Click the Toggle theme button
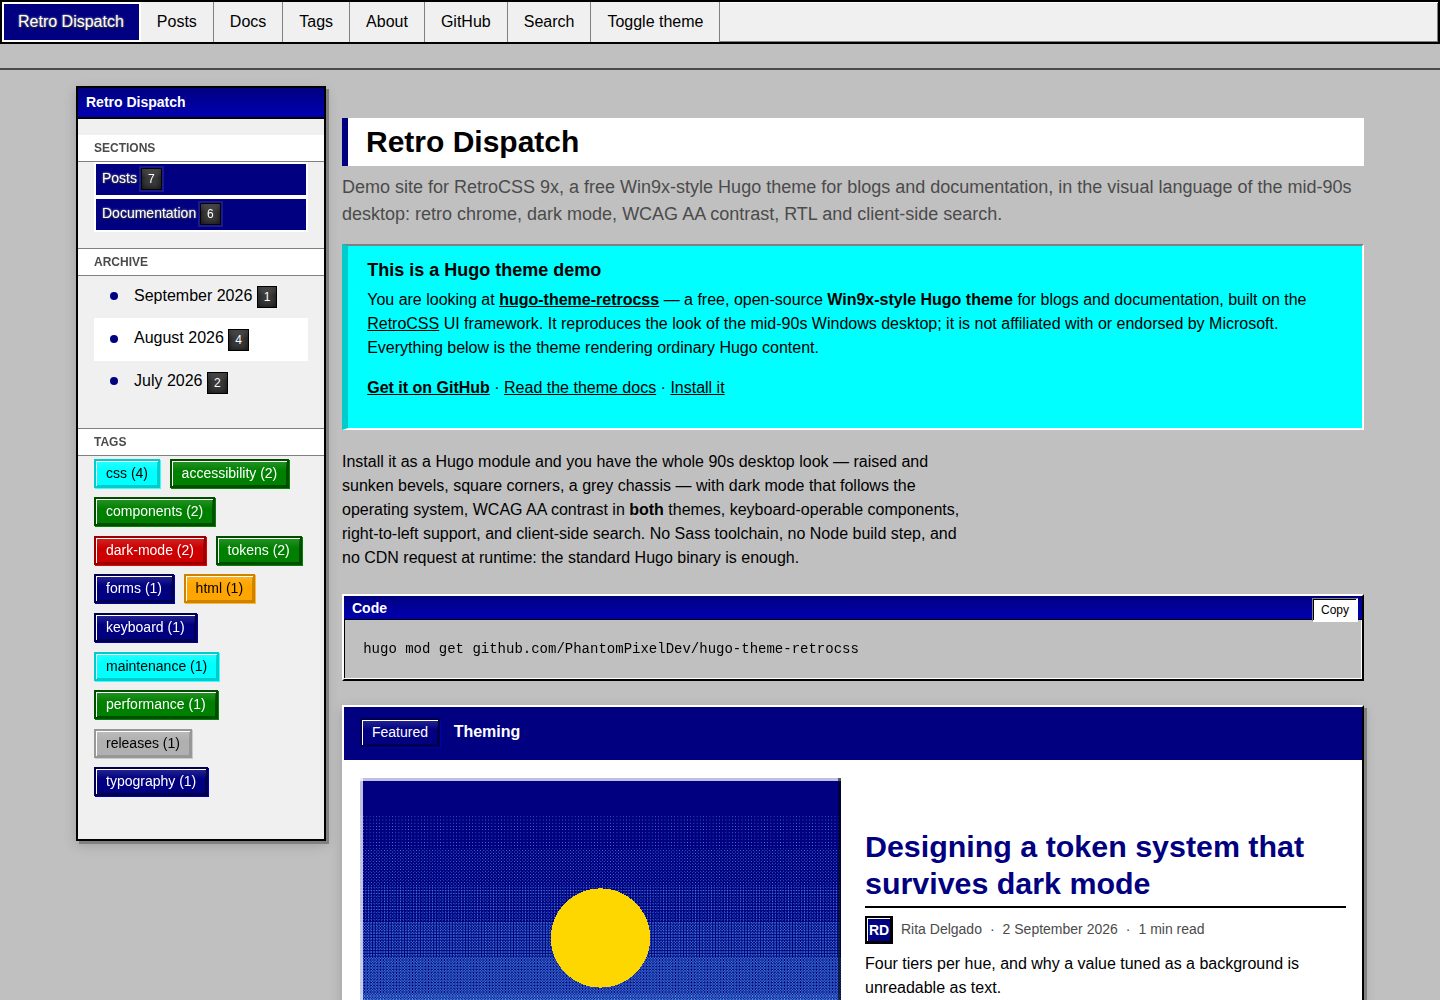Screen dimensions: 1440x1000 point(655,21)
